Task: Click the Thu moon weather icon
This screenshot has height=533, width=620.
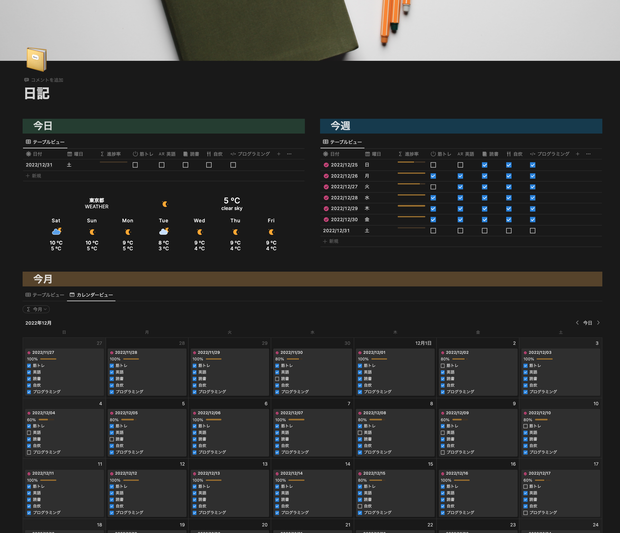Action: click(x=236, y=232)
